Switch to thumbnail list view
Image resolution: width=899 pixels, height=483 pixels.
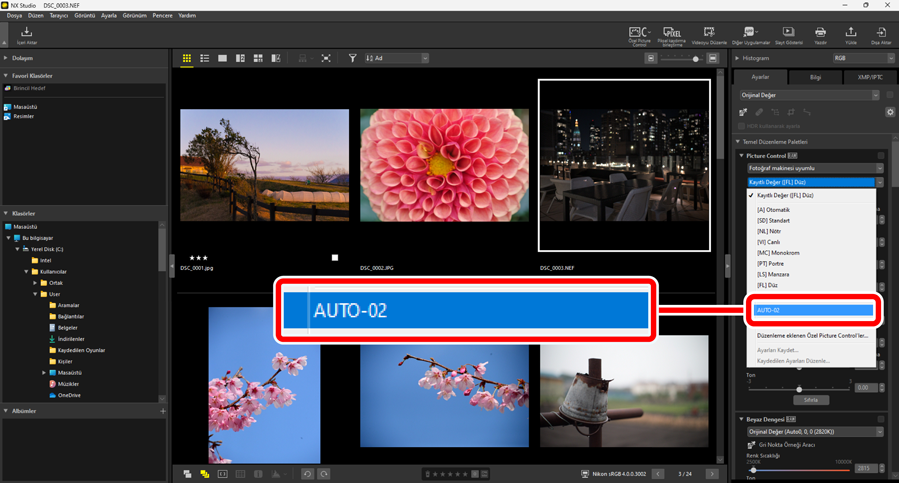[x=204, y=59]
